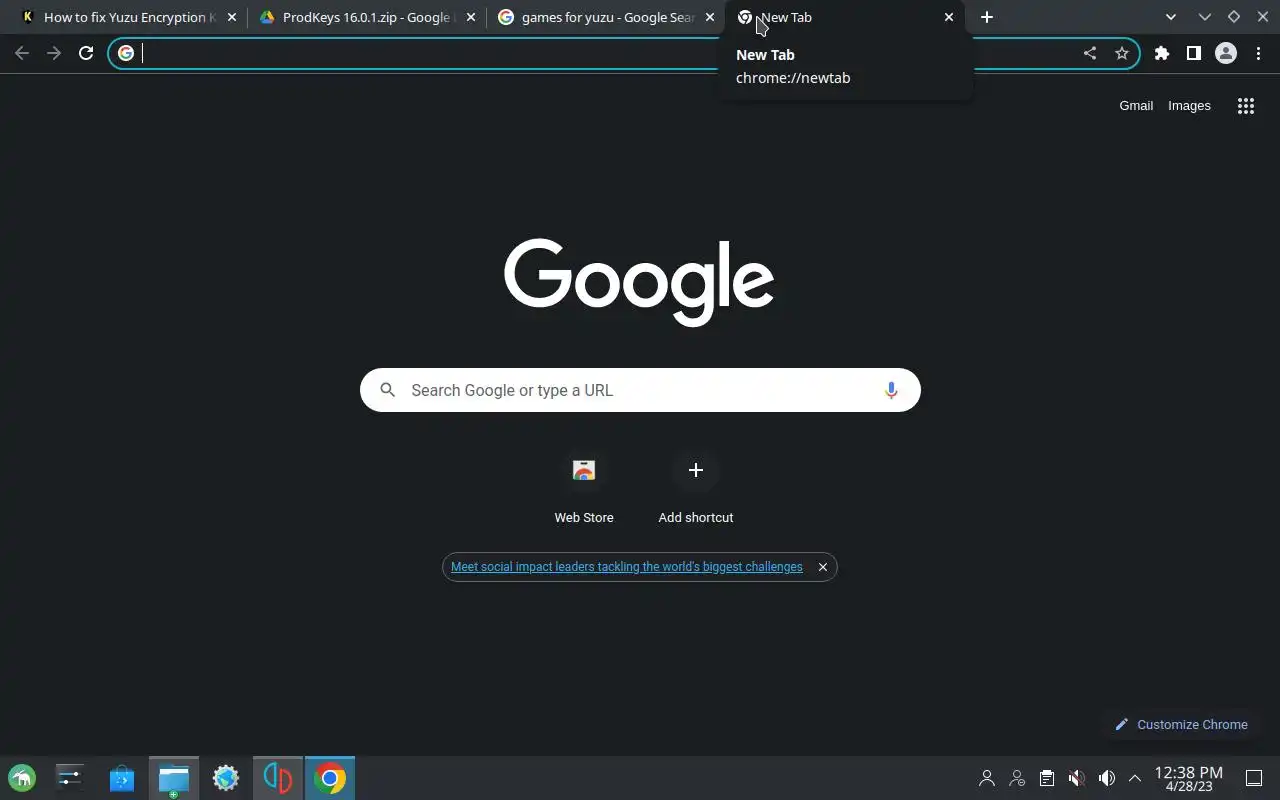Open the clock showing 12:38 PM
Viewport: 1280px width, 800px height.
pyautogui.click(x=1189, y=778)
